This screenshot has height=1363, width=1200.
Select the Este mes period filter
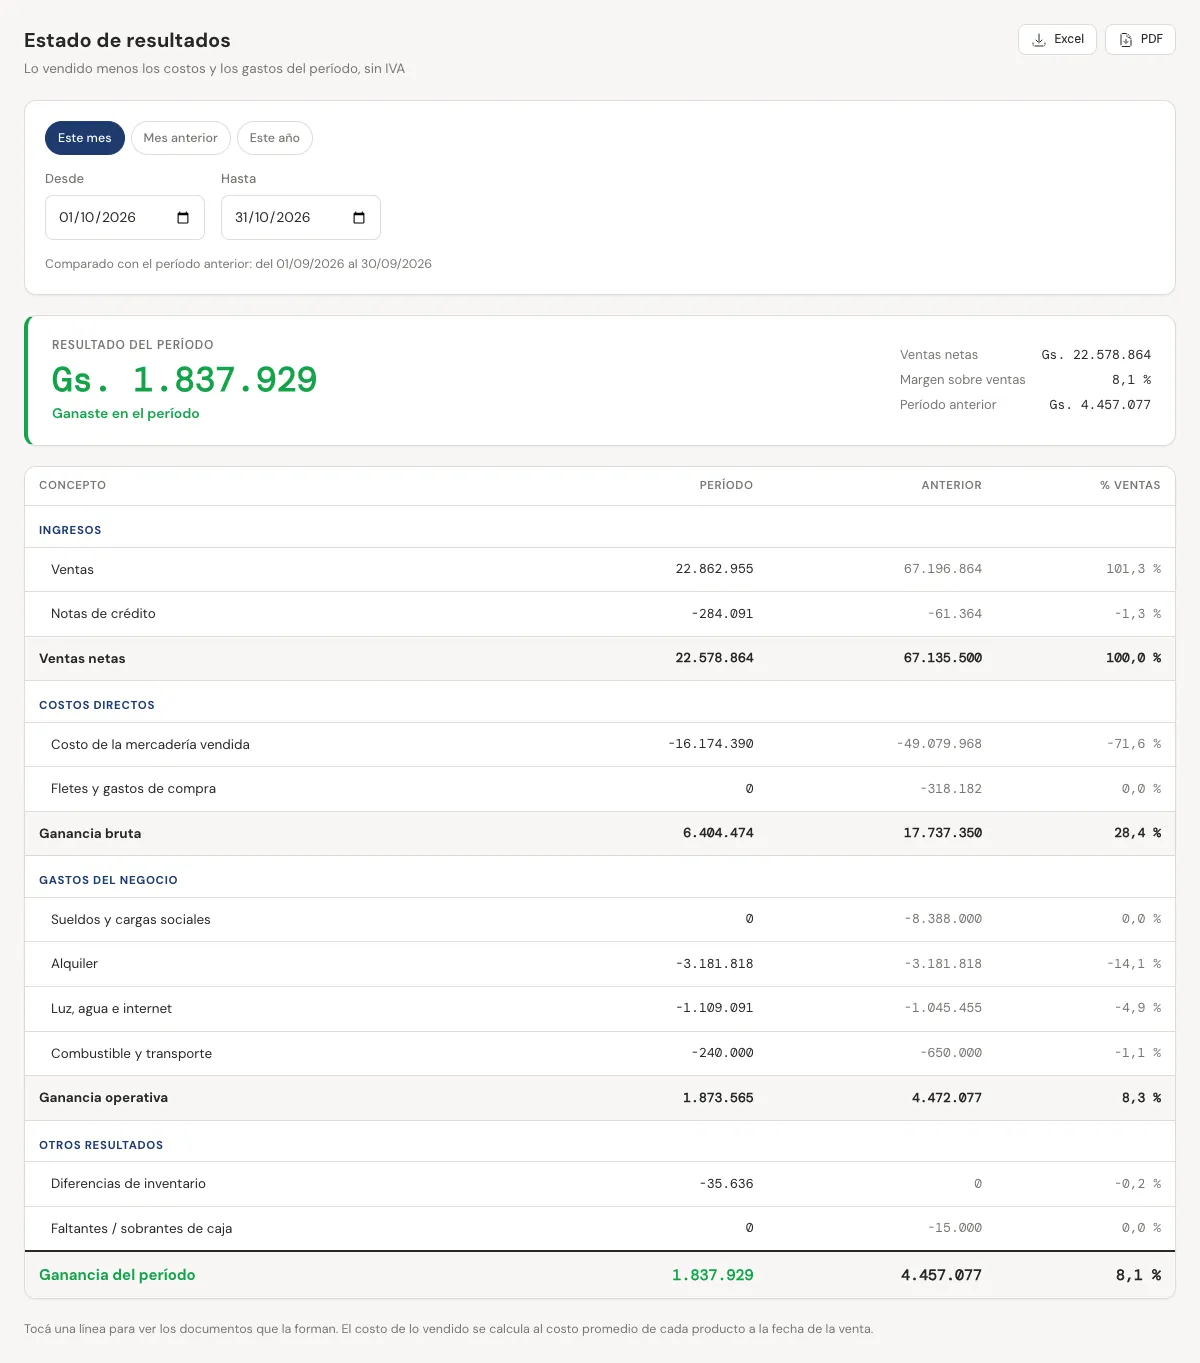85,138
